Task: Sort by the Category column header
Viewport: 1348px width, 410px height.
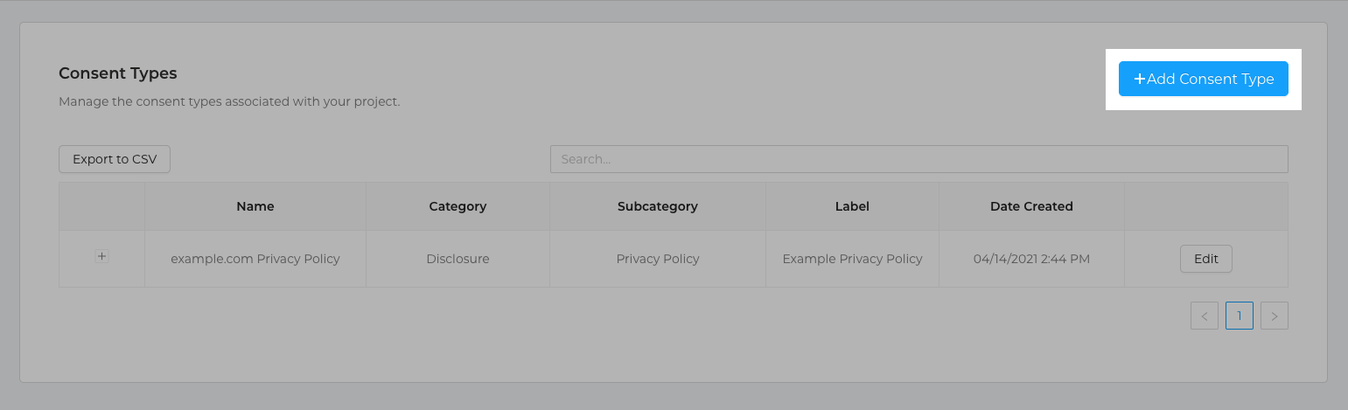Action: pyautogui.click(x=458, y=206)
